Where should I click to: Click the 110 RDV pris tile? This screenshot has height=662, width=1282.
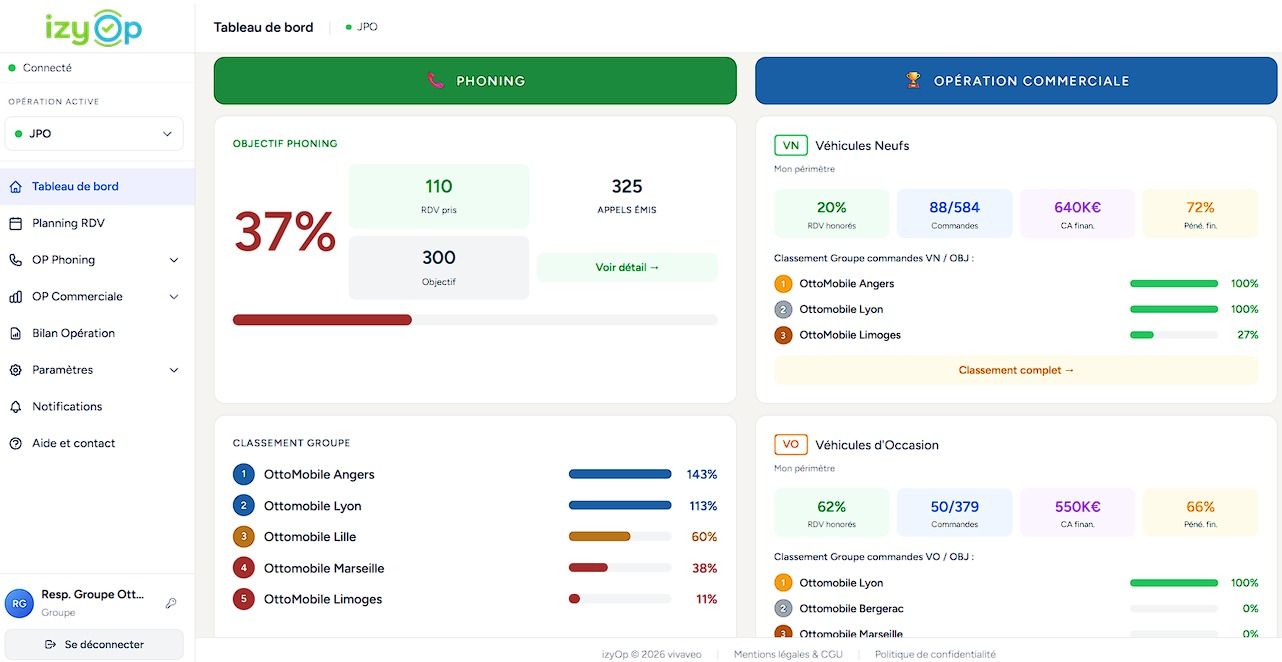tap(439, 197)
